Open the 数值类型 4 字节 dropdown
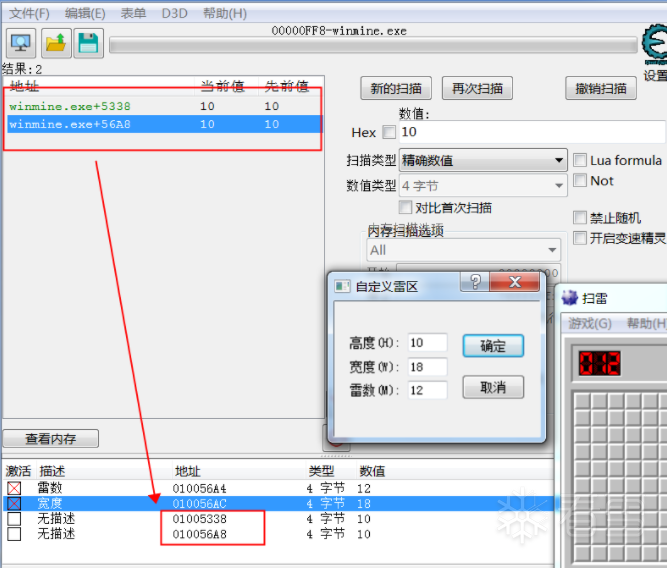The width and height of the screenshot is (667, 568). tap(483, 186)
